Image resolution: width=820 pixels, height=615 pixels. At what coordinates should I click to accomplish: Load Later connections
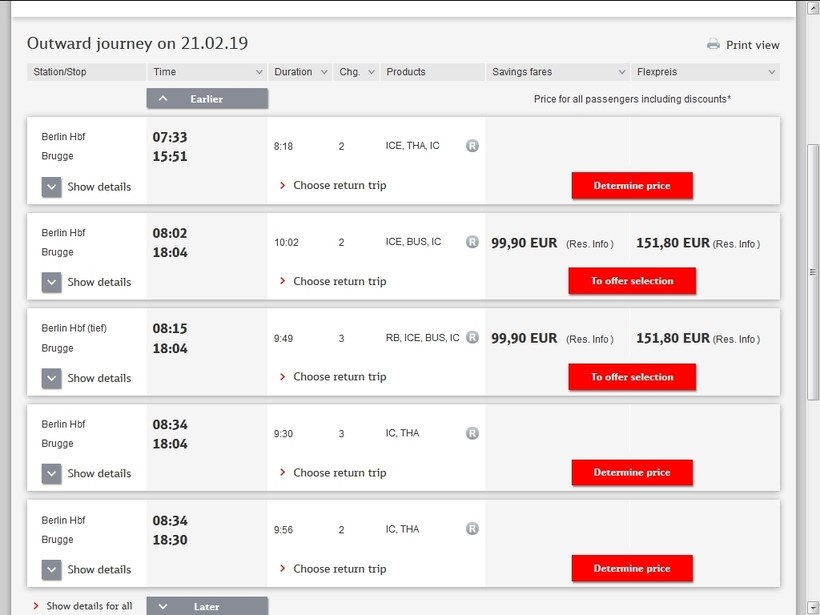[207, 606]
